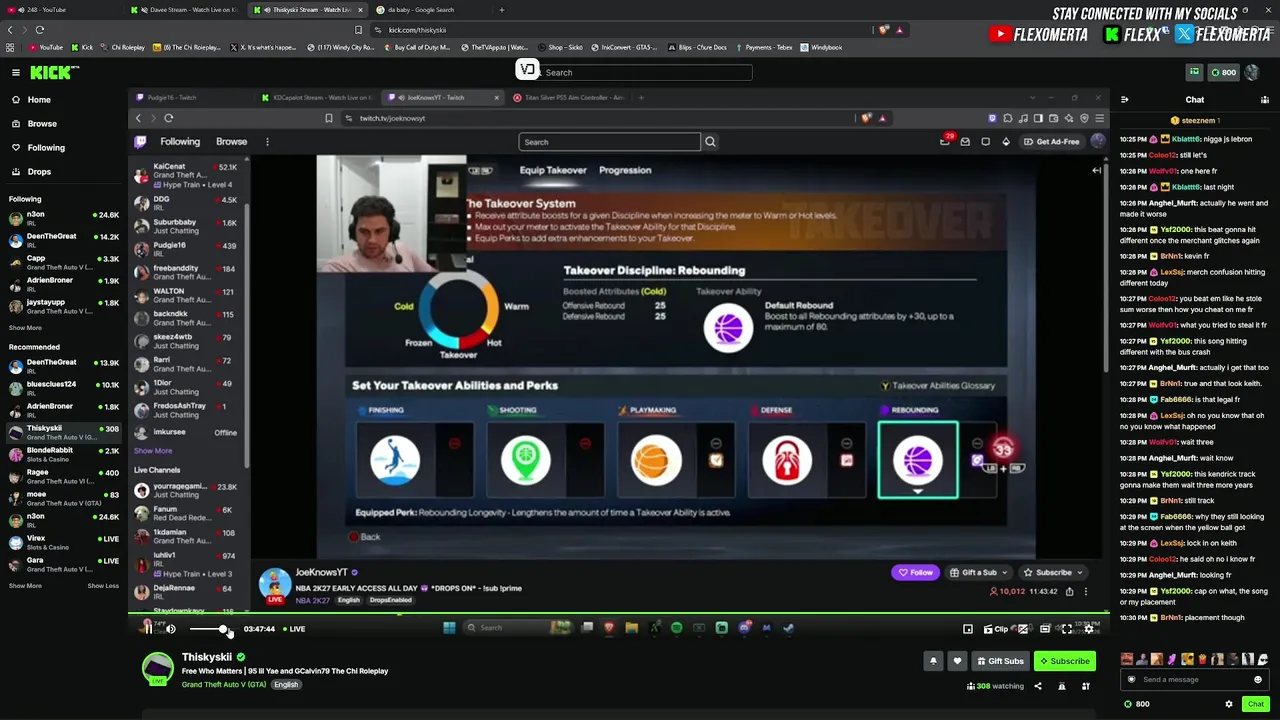Subscribe to Thiskyskii with green button
Screen dimensions: 1280x720
tap(1064, 661)
